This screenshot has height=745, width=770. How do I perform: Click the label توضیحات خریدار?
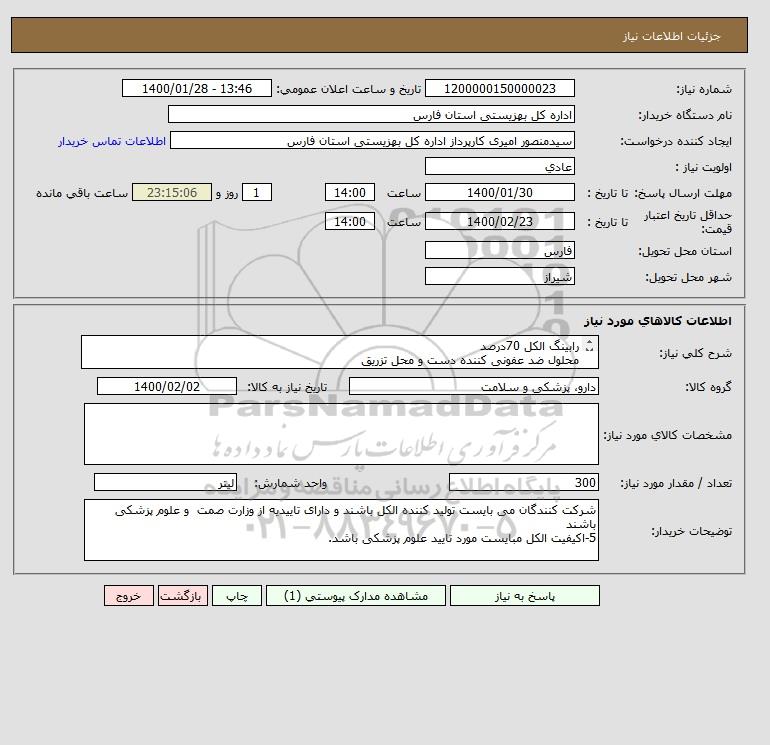(691, 531)
